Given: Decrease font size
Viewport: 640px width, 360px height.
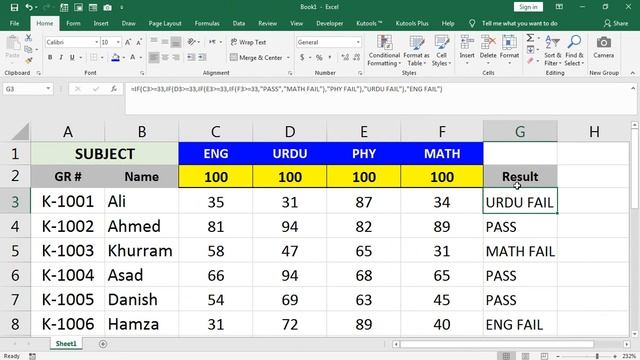Looking at the screenshot, I should [139, 42].
